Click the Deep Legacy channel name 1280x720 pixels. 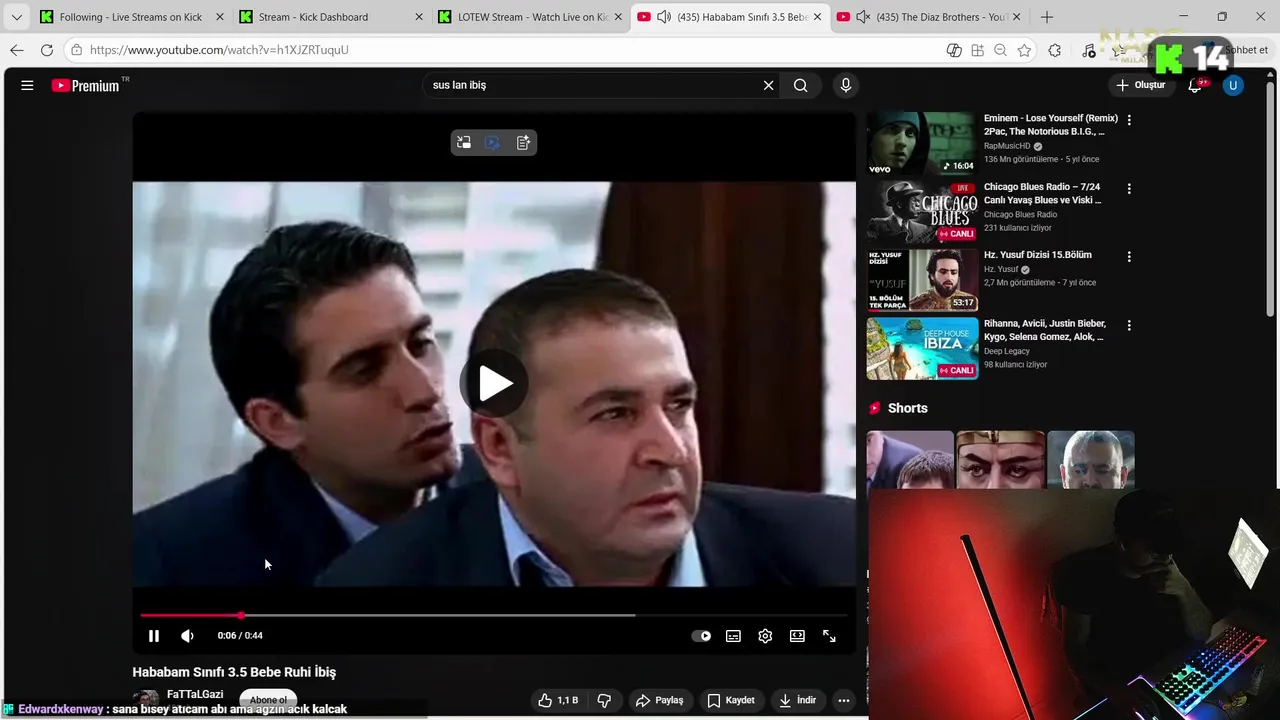click(1007, 351)
